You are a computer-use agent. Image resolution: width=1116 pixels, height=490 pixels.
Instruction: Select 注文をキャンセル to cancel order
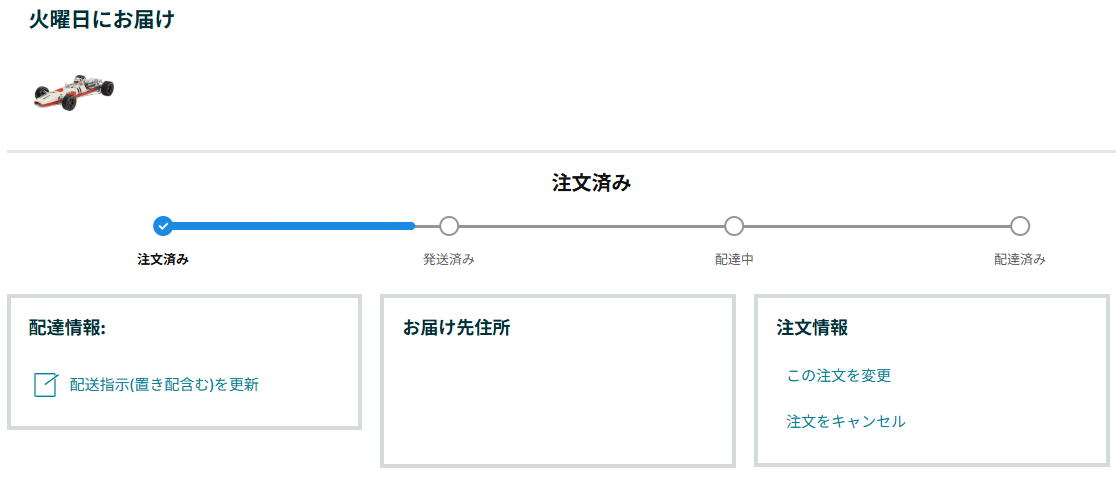(x=846, y=422)
